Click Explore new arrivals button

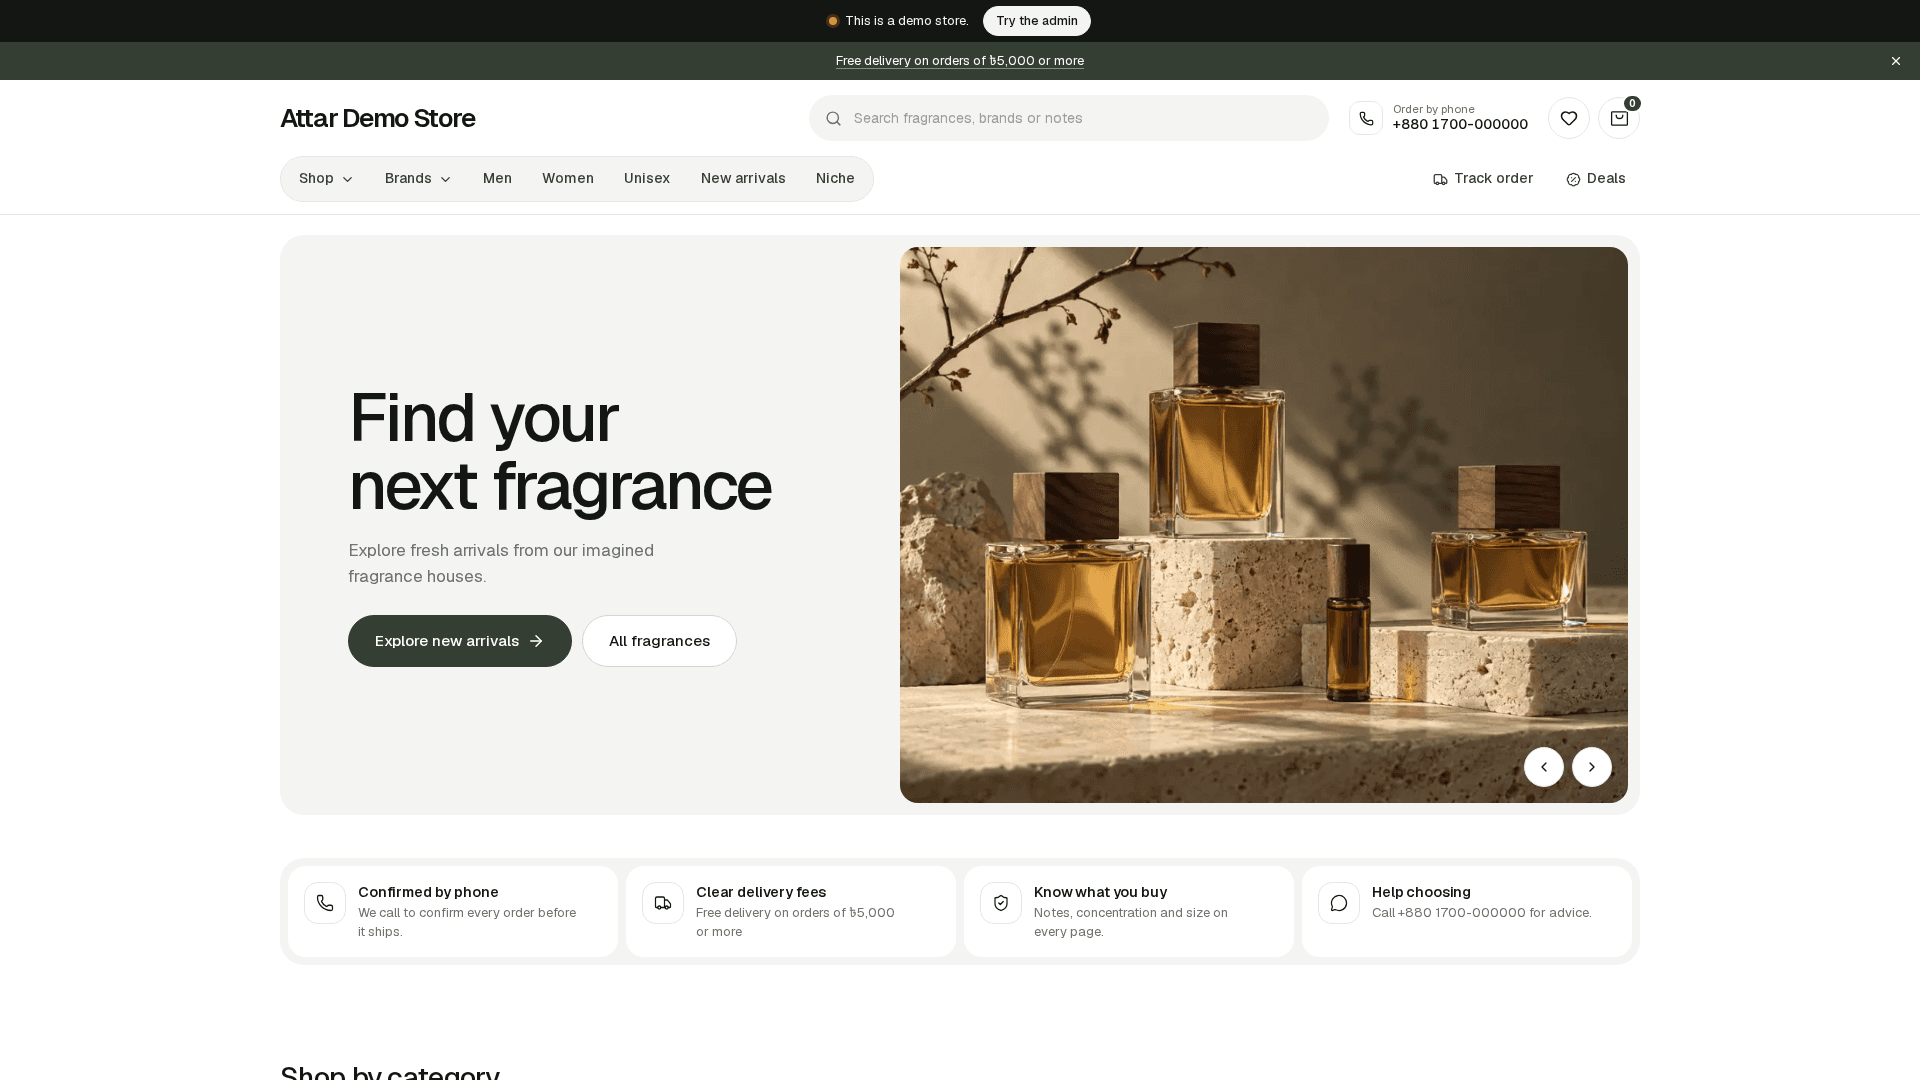(460, 641)
